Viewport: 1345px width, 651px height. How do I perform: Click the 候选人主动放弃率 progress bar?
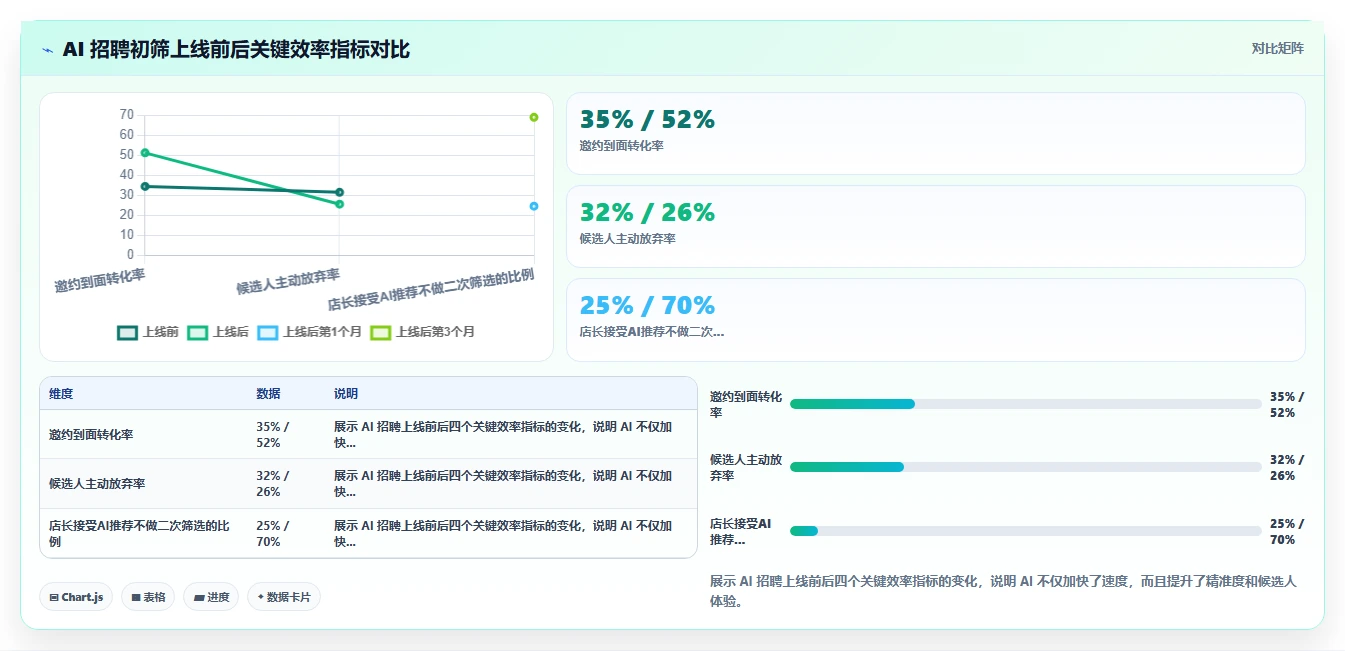(x=1025, y=467)
